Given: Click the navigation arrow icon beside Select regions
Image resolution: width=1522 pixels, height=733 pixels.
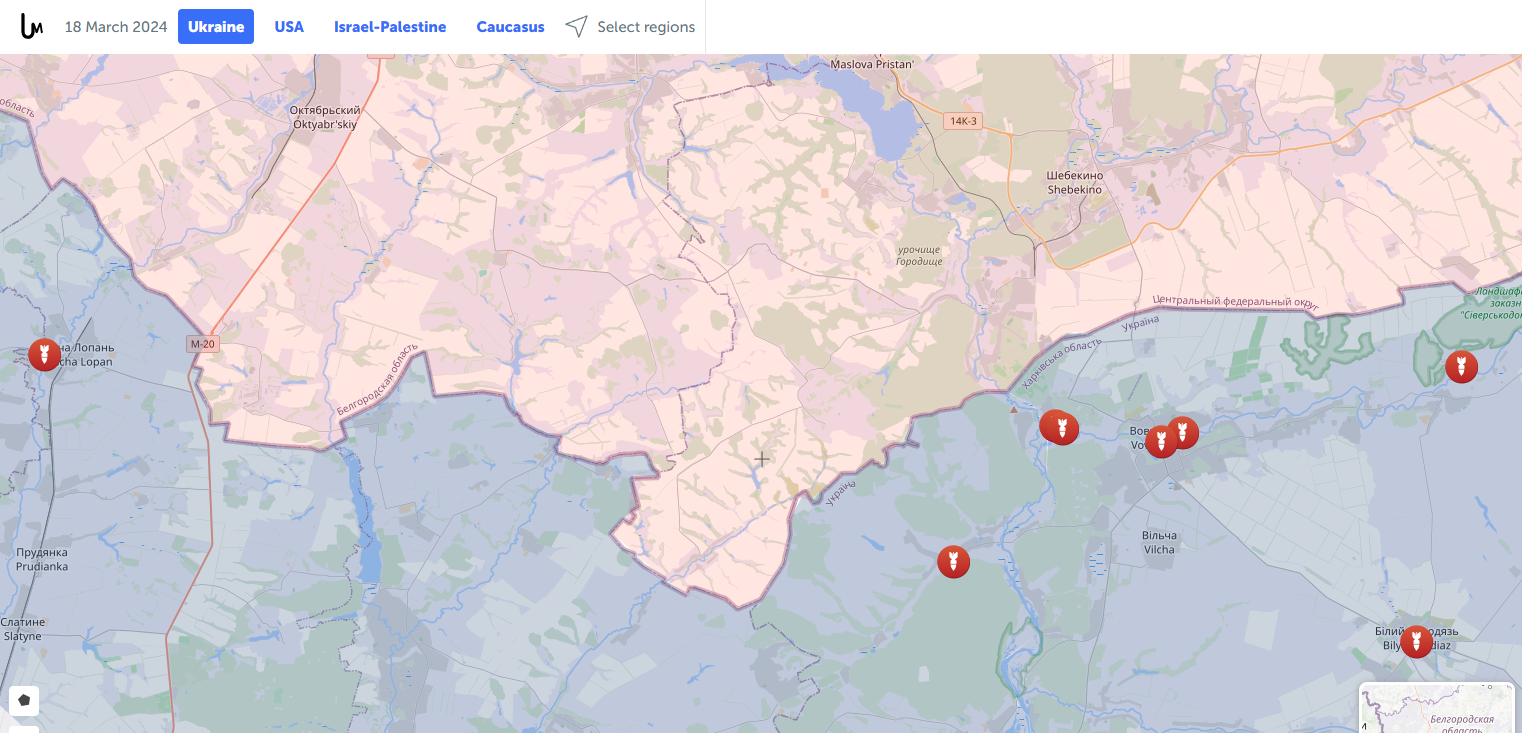Looking at the screenshot, I should (576, 27).
